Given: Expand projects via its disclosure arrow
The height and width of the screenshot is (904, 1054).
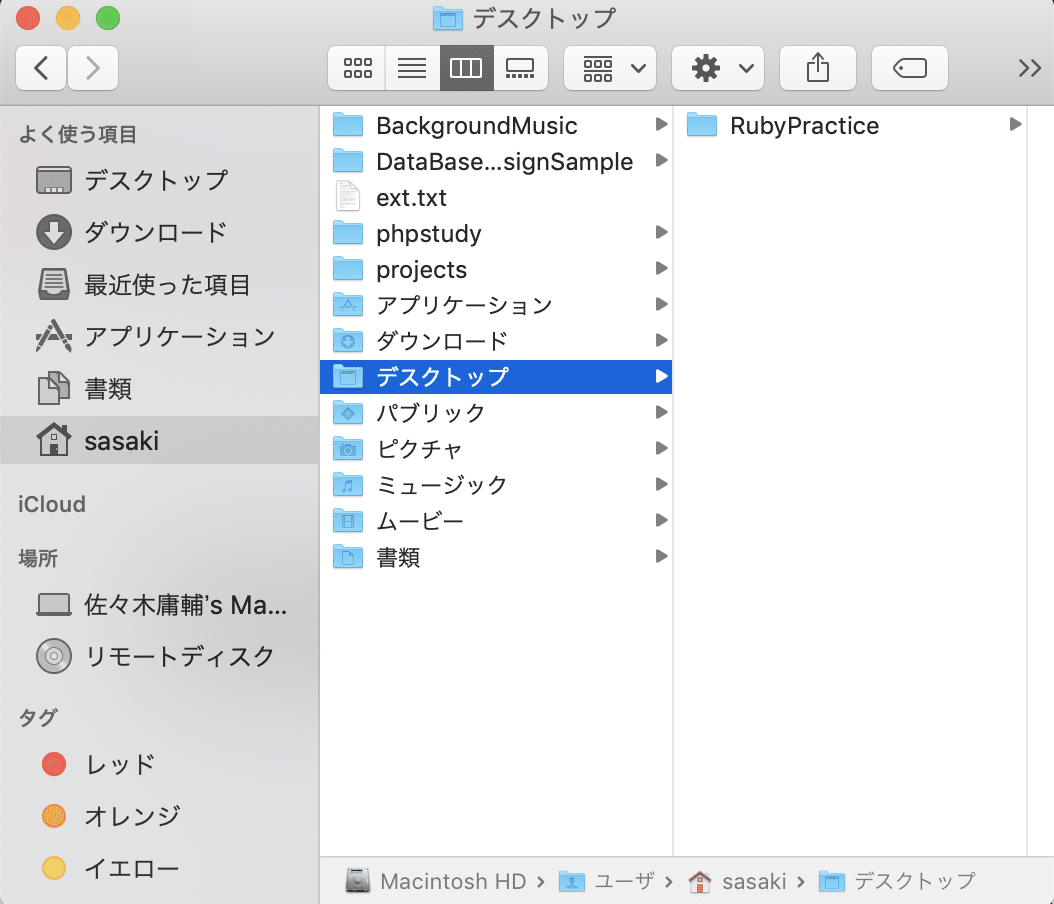Looking at the screenshot, I should (661, 268).
